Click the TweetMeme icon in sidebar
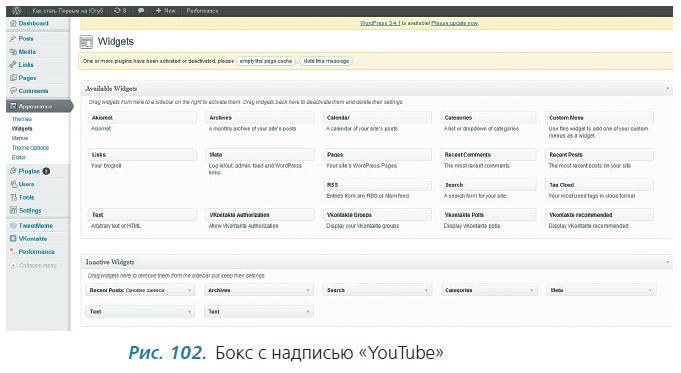This screenshot has height=373, width=681. (13, 226)
